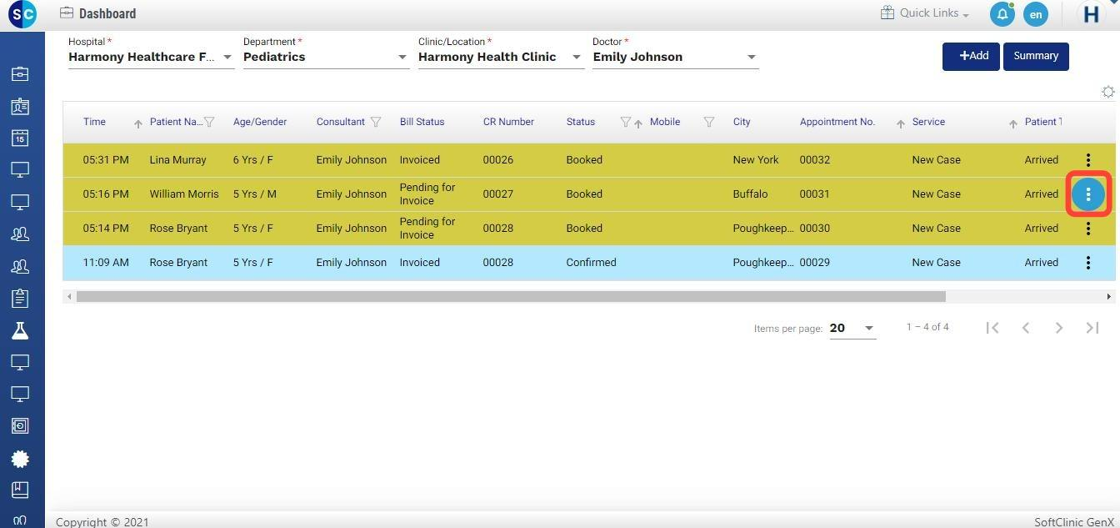
Task: Open the clipboard icon in the sidebar
Action: click(20, 298)
